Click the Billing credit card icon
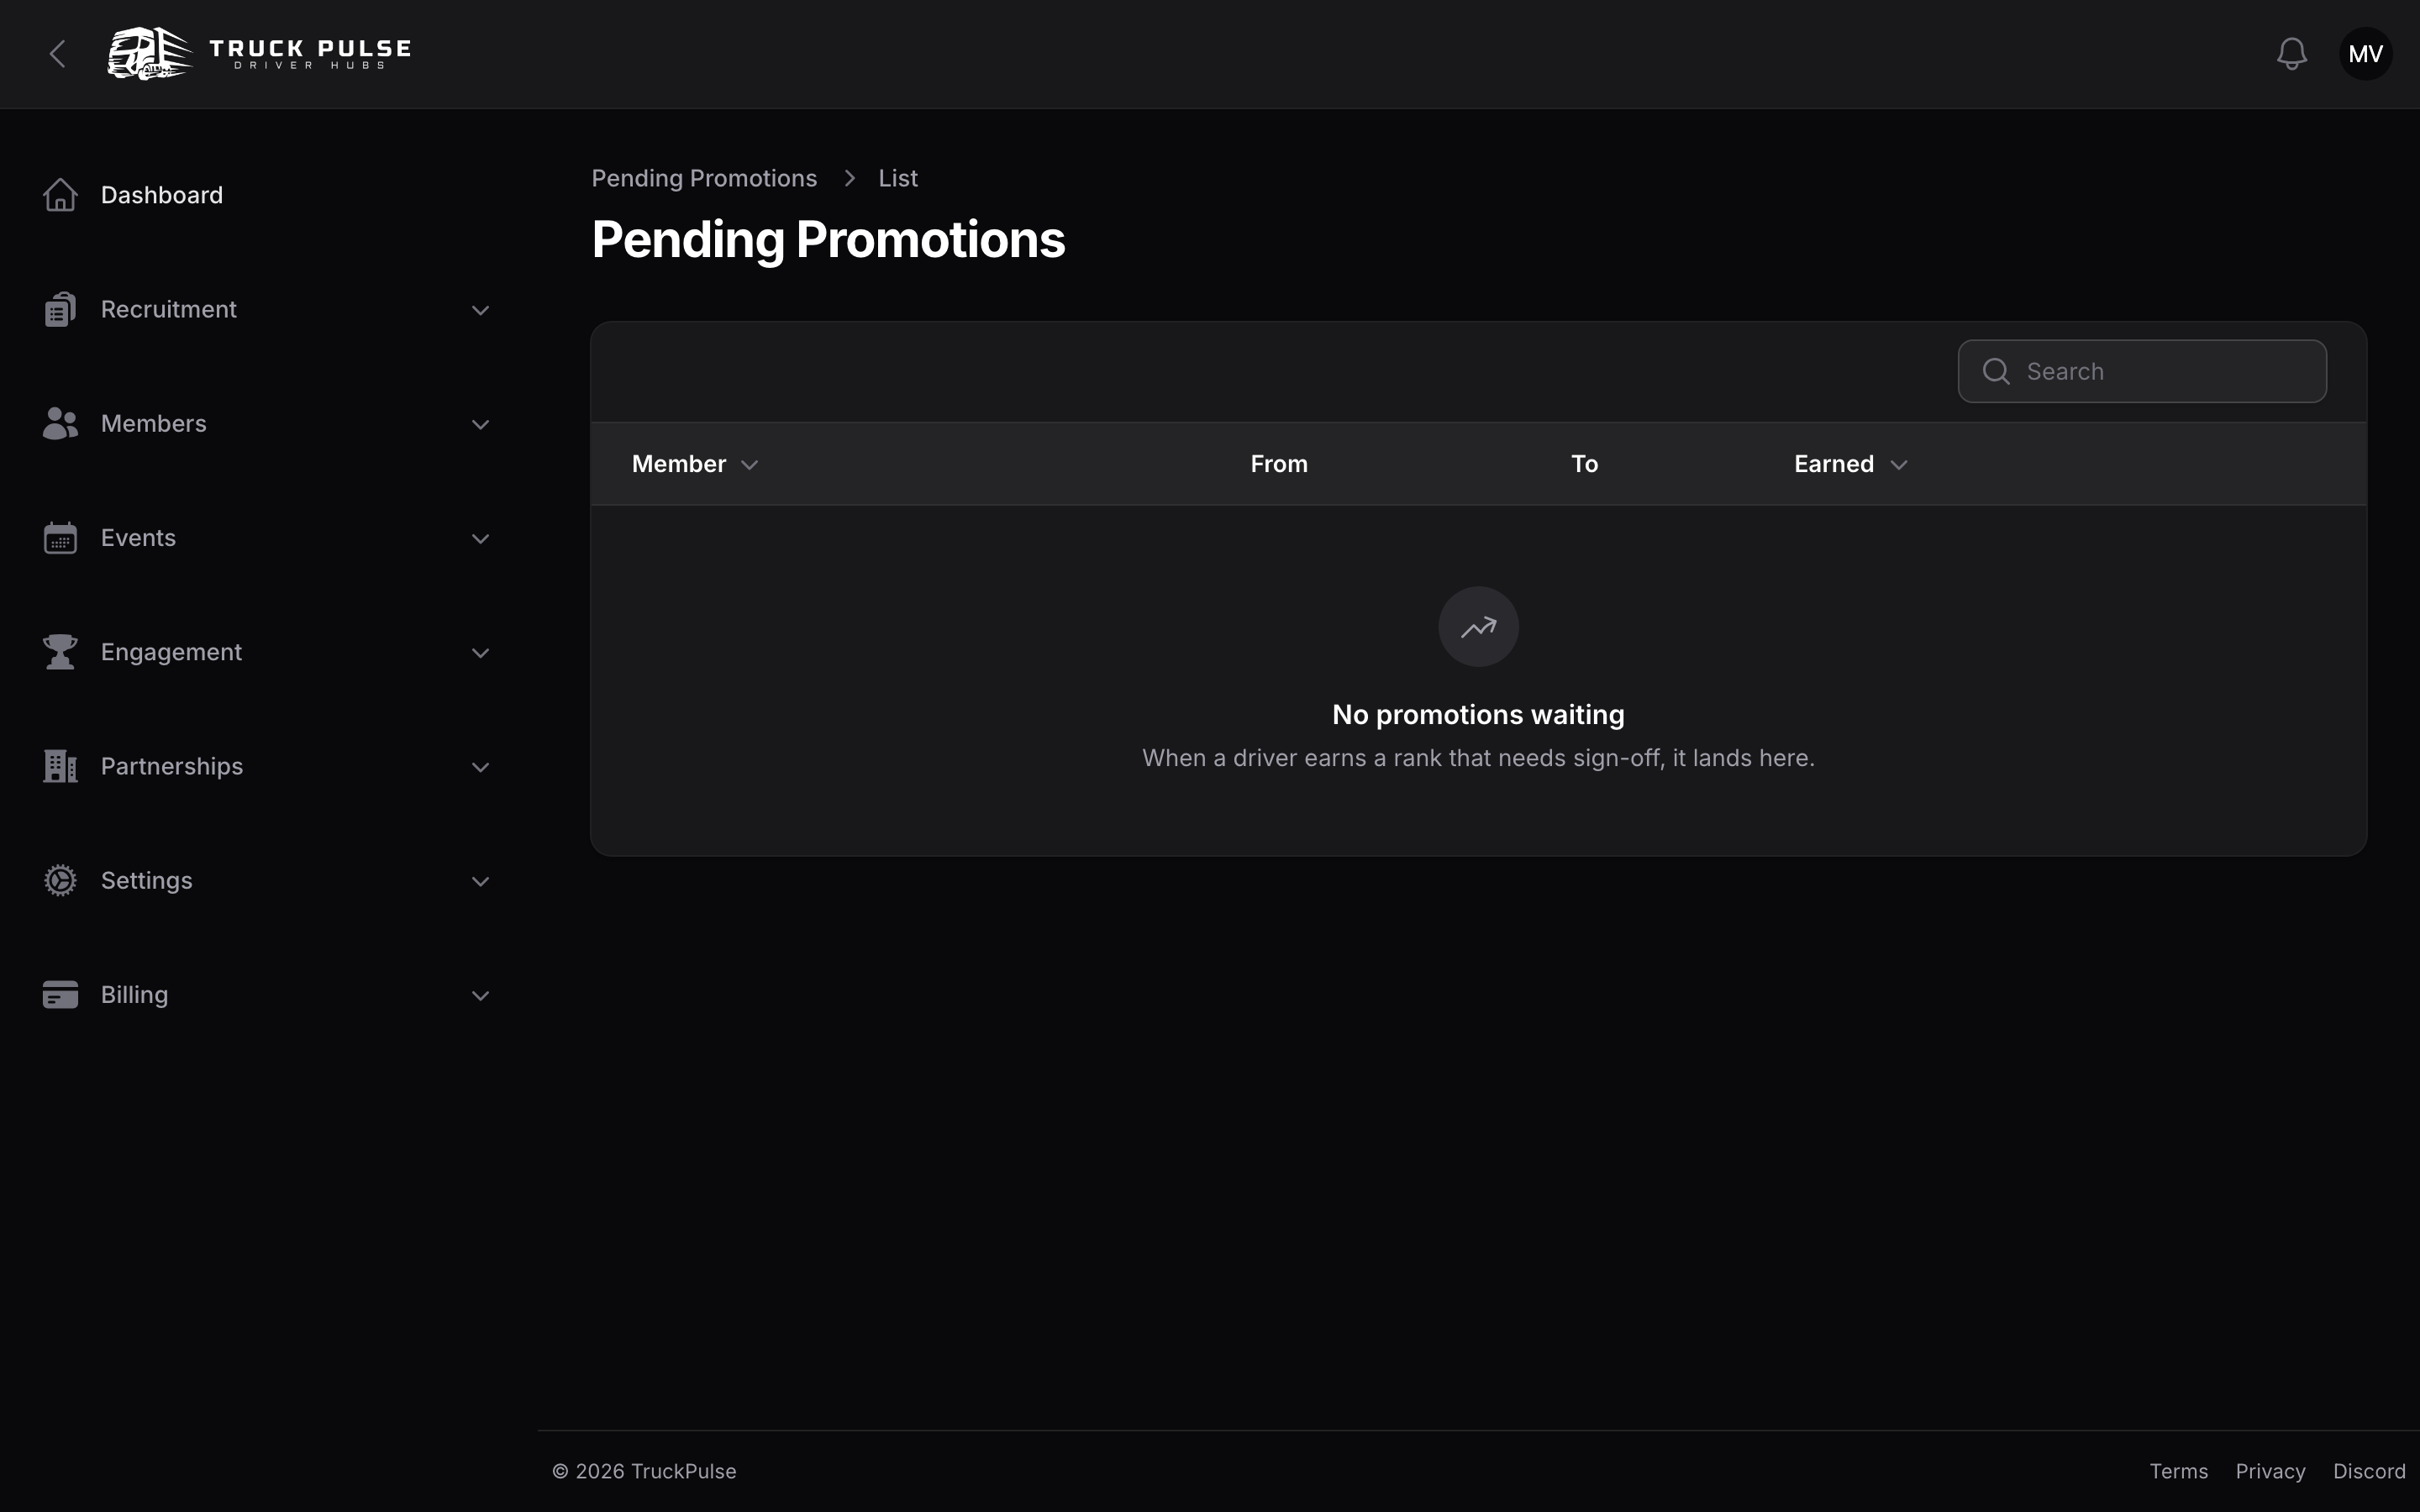 (x=60, y=995)
